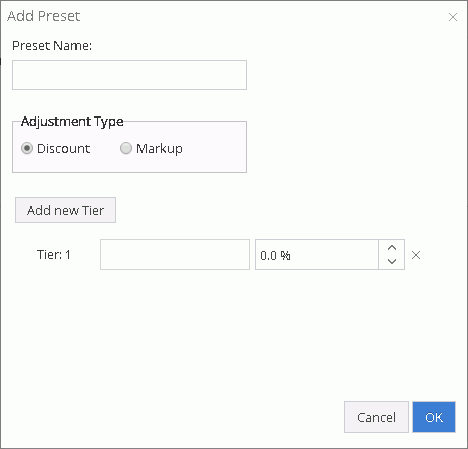
Task: Click the Tier: 1 row label
Action: coord(54,255)
